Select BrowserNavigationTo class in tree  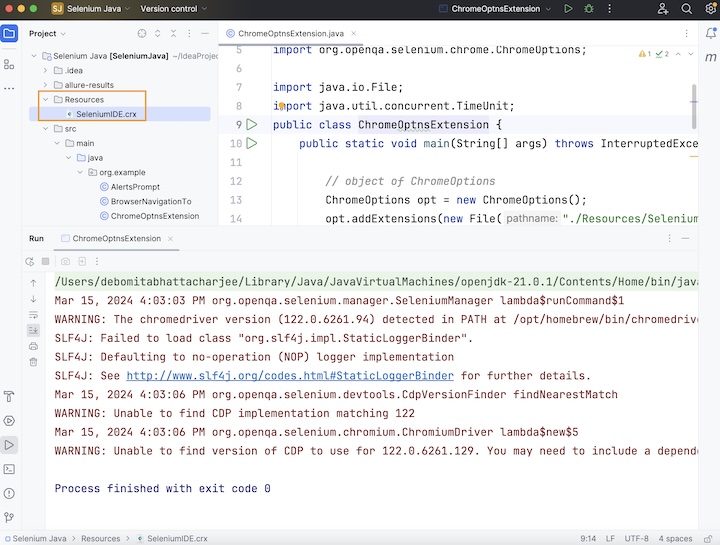[151, 202]
